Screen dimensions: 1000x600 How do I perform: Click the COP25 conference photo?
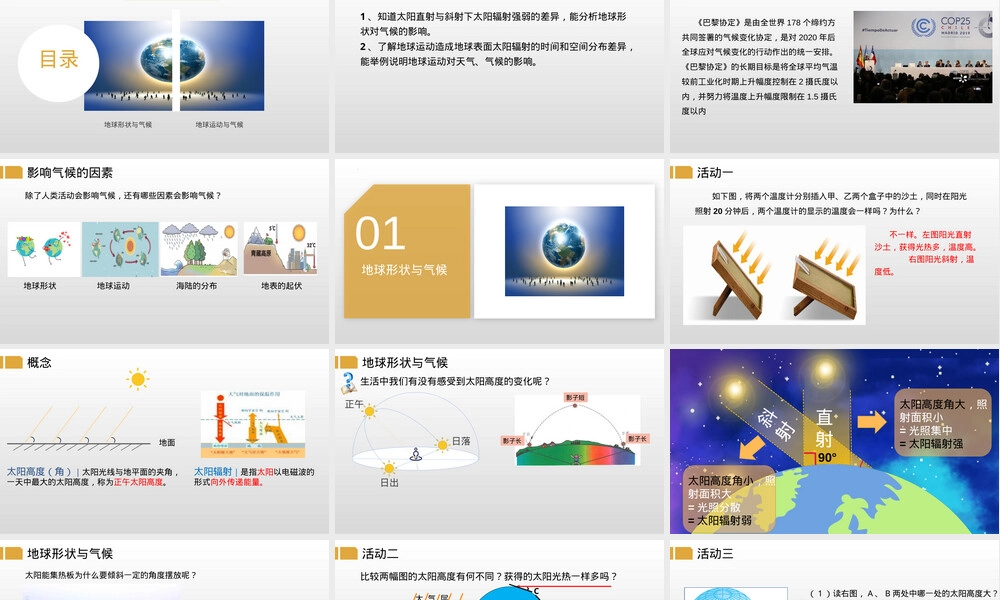point(923,57)
